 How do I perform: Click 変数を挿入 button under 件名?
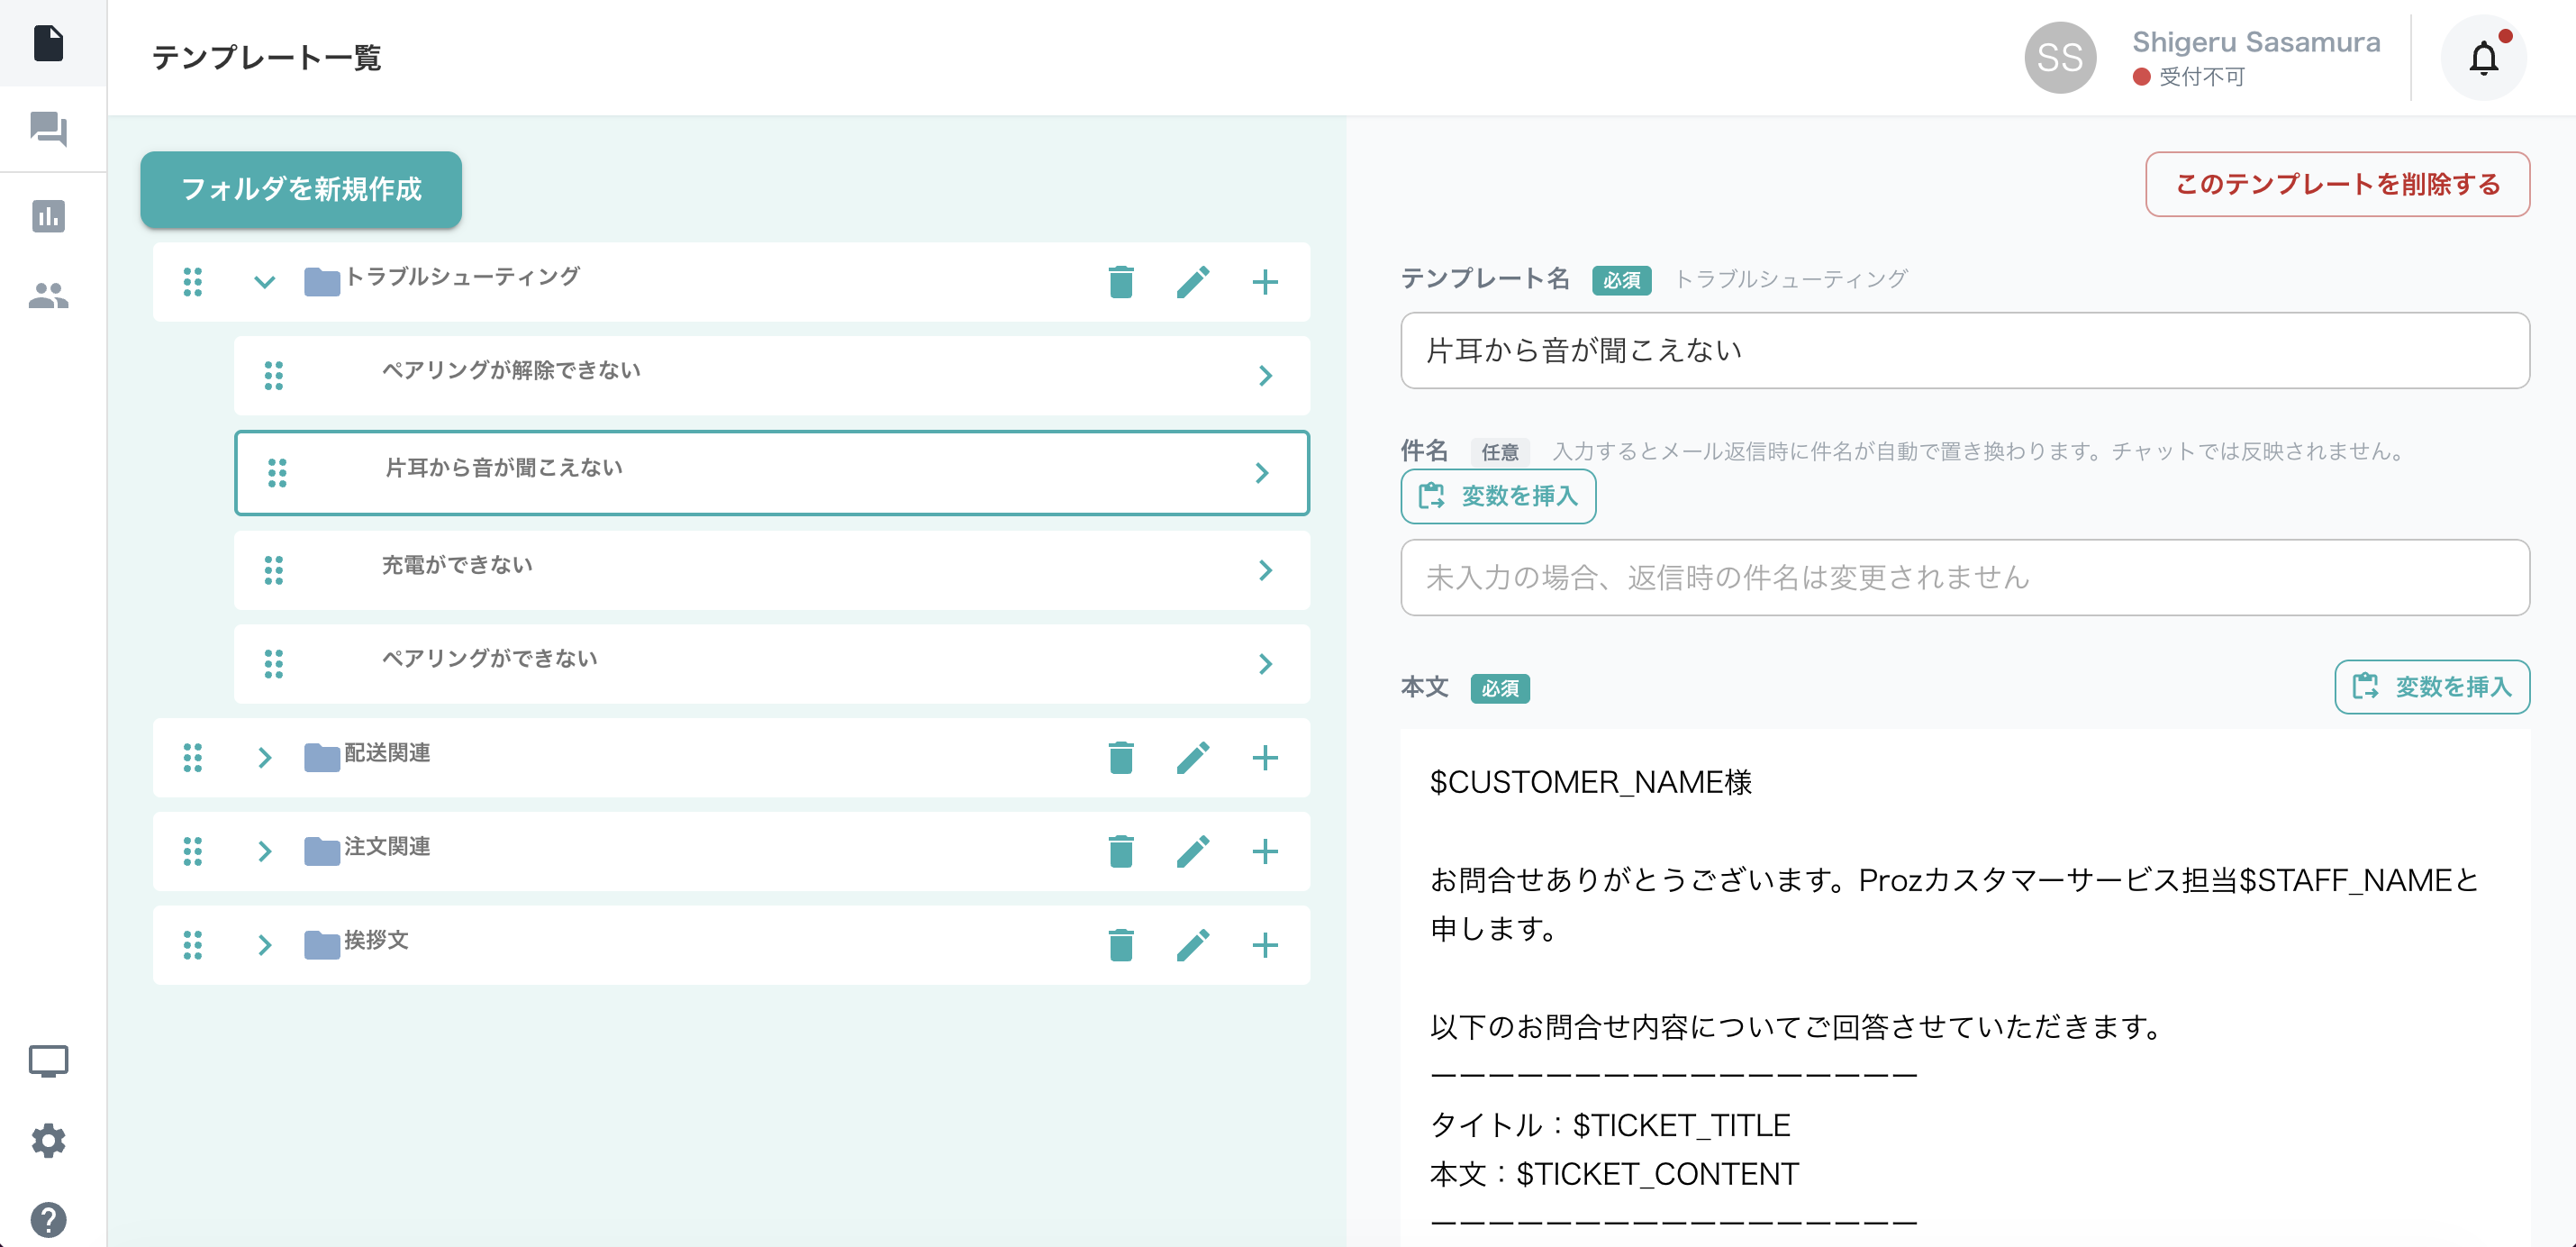(x=1498, y=496)
